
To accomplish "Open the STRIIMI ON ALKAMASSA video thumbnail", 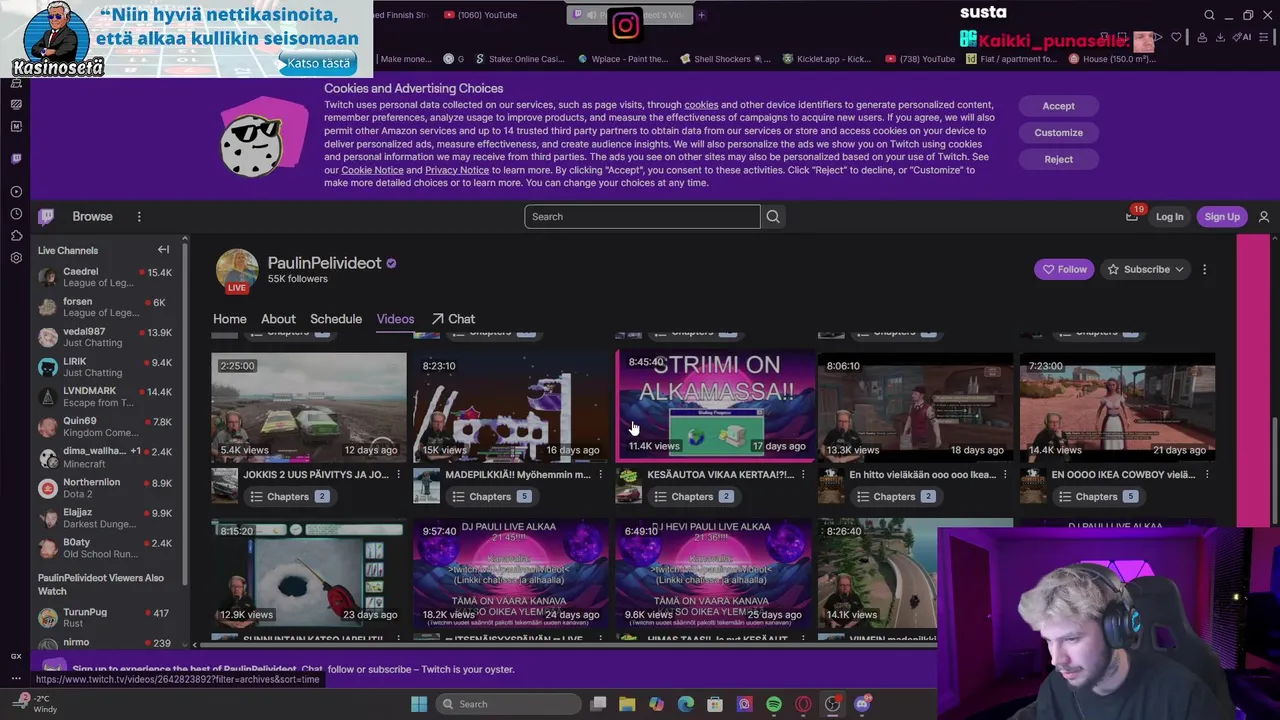I will (715, 404).
